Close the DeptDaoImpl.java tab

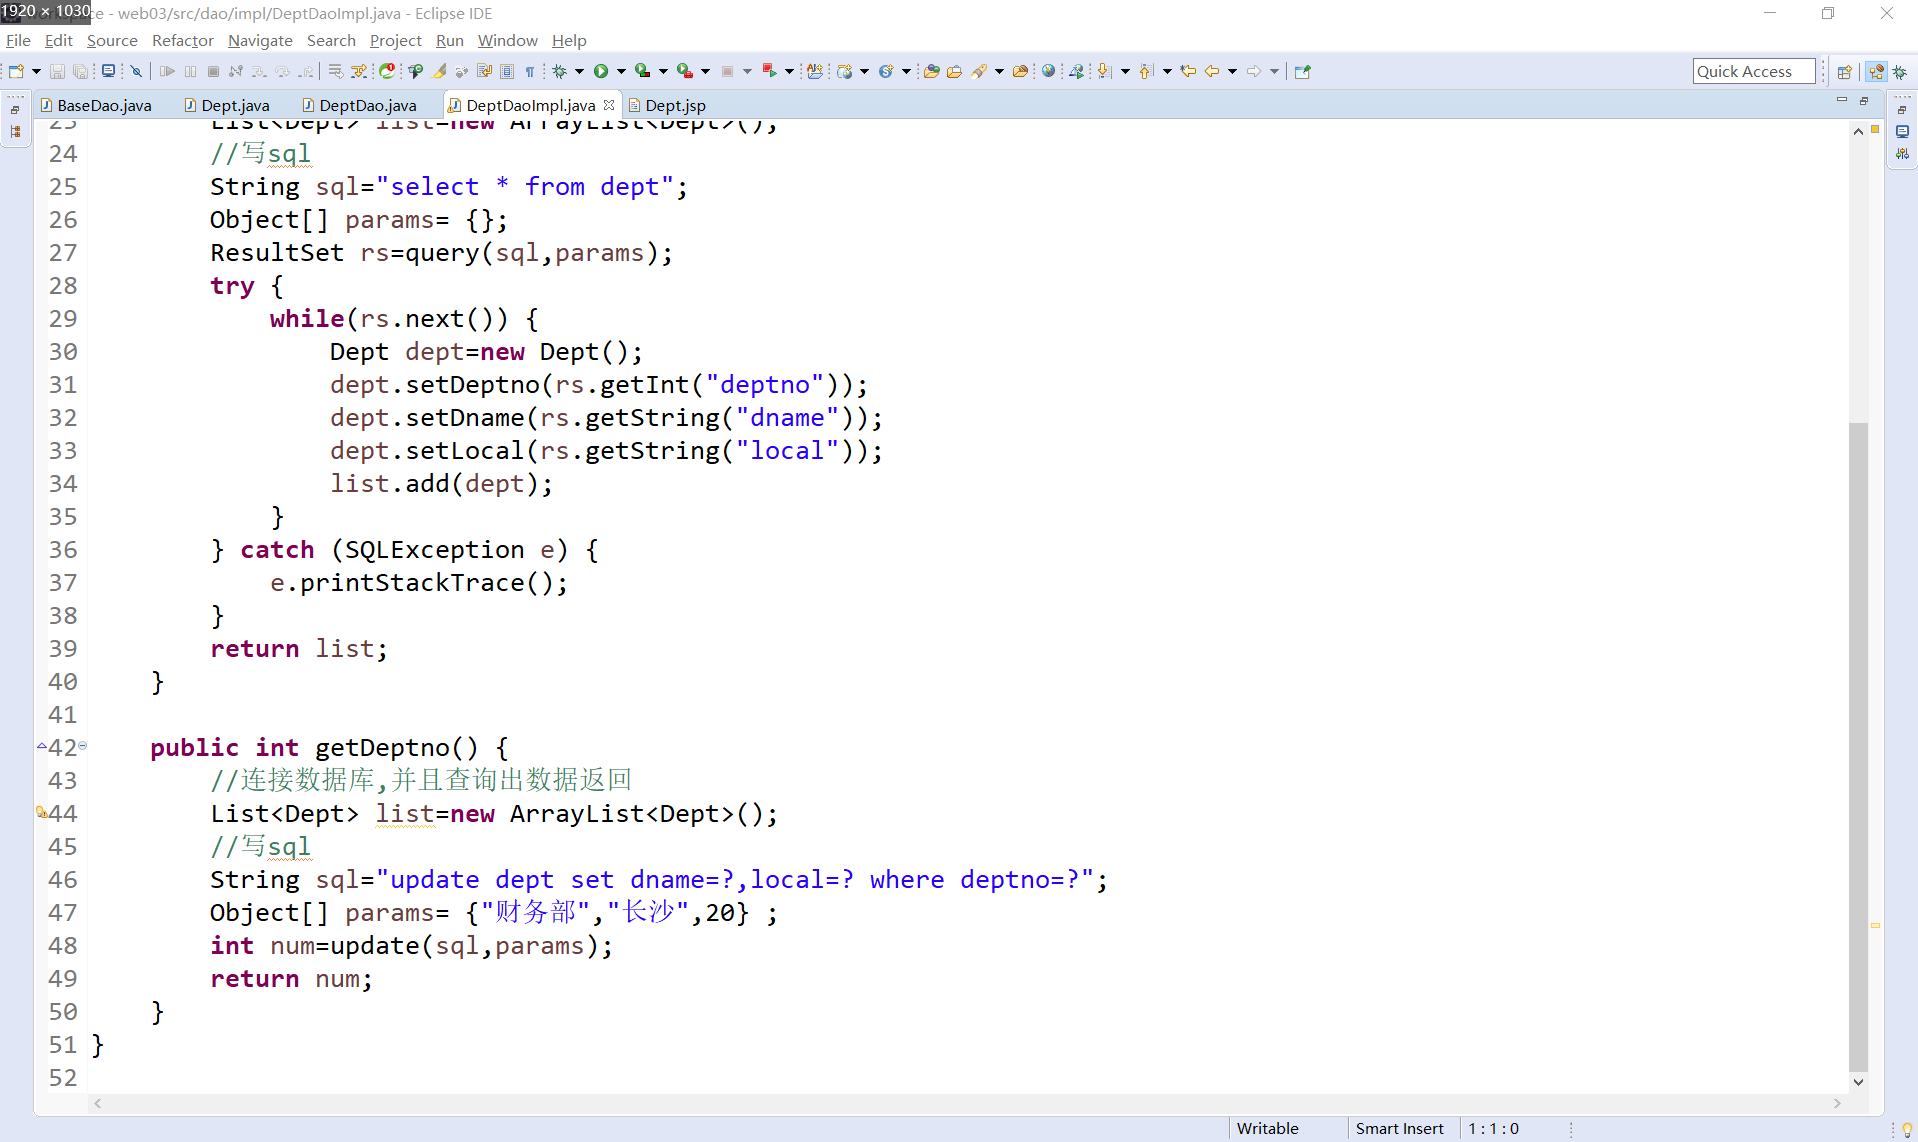click(x=609, y=105)
